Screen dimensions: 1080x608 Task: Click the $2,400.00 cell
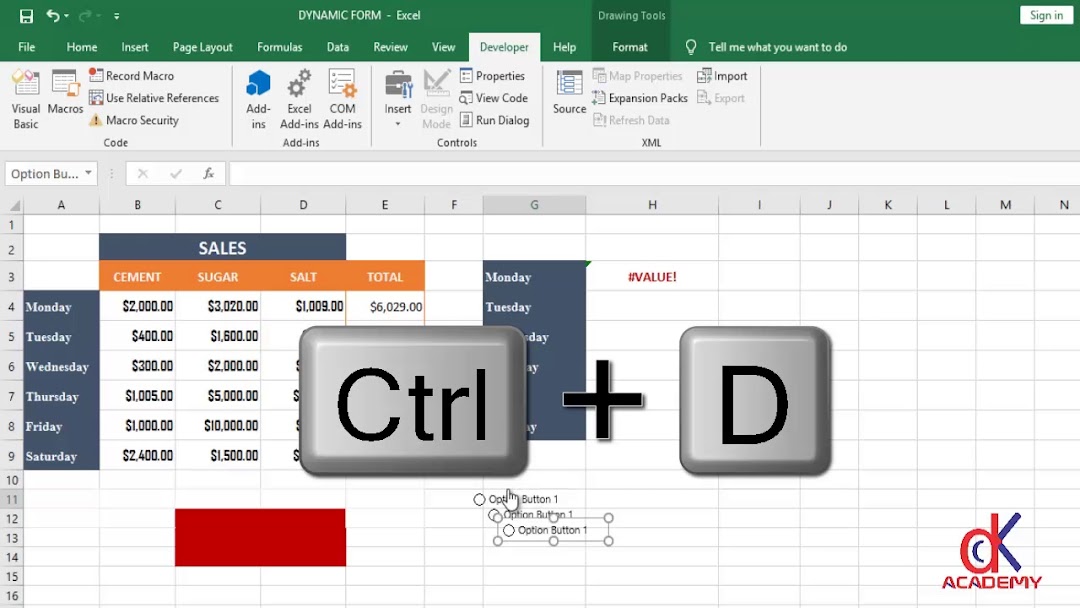[x=137, y=456]
